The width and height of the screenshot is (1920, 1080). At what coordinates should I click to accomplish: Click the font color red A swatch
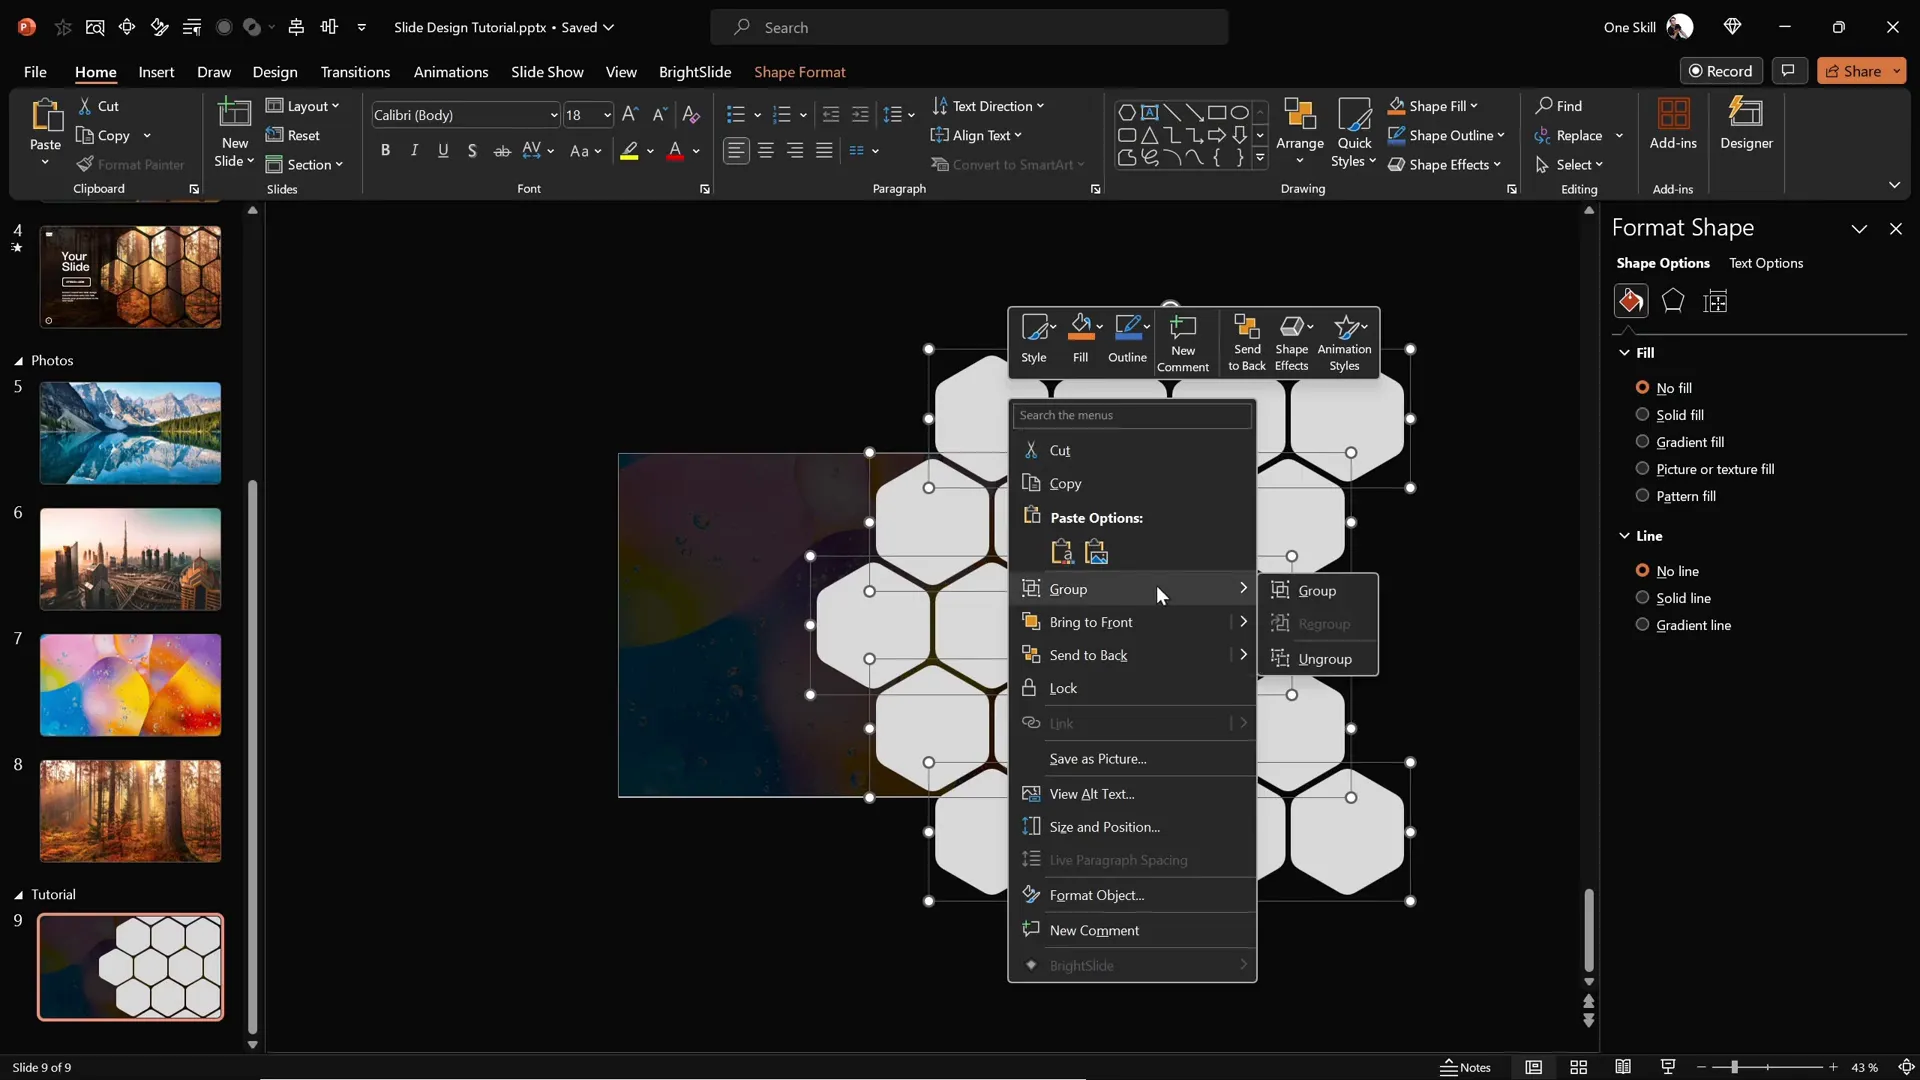(x=676, y=151)
